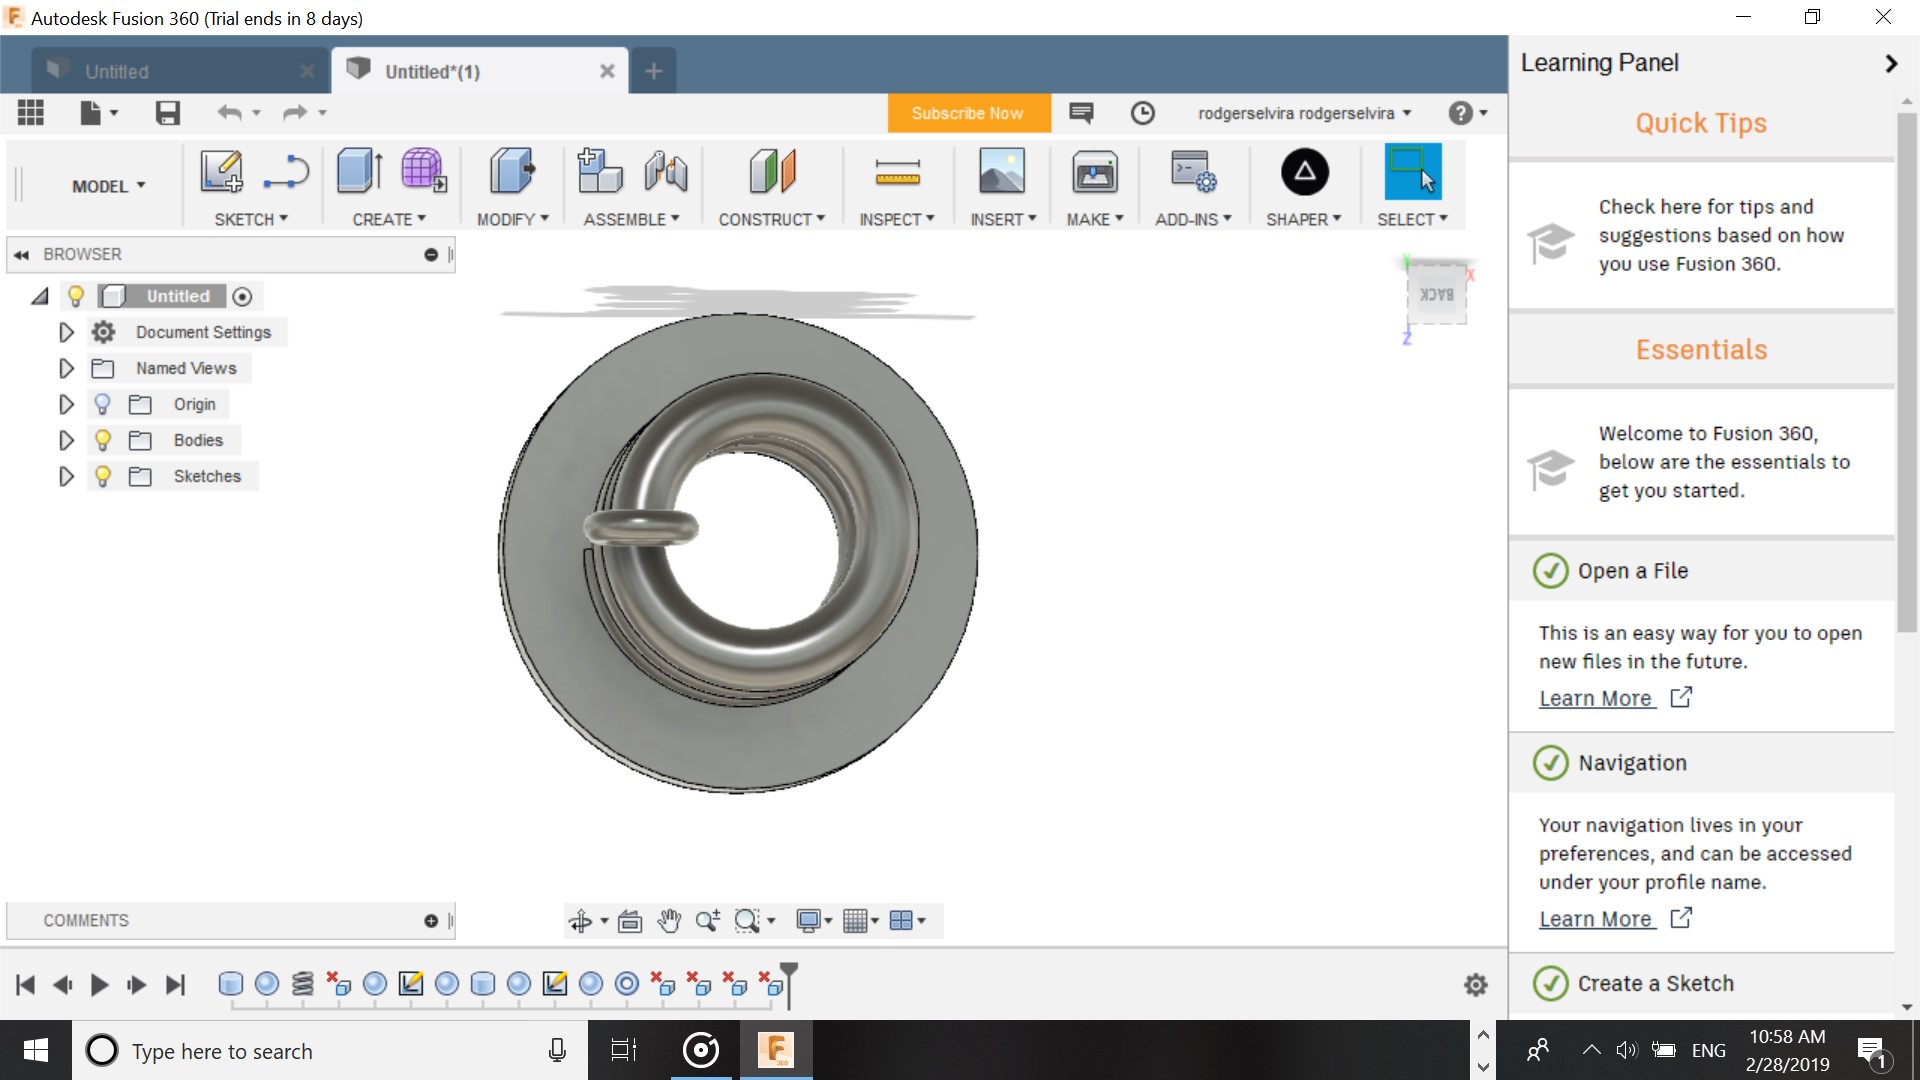Click the Create Sketch icon

[221, 172]
